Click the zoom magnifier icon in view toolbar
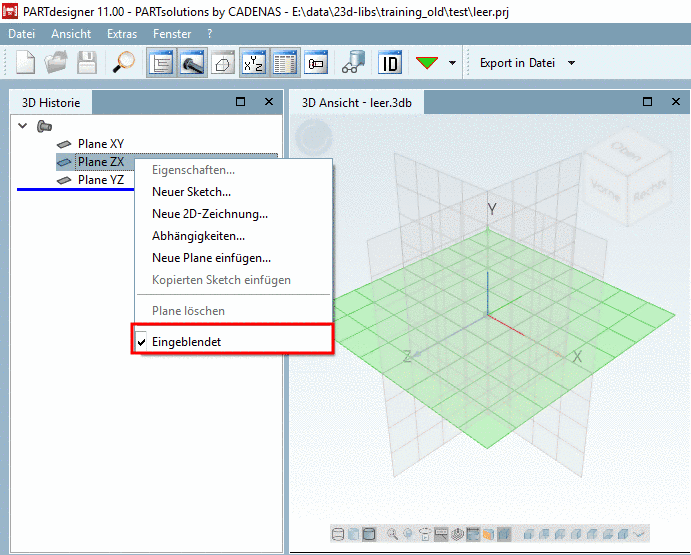 point(392,534)
